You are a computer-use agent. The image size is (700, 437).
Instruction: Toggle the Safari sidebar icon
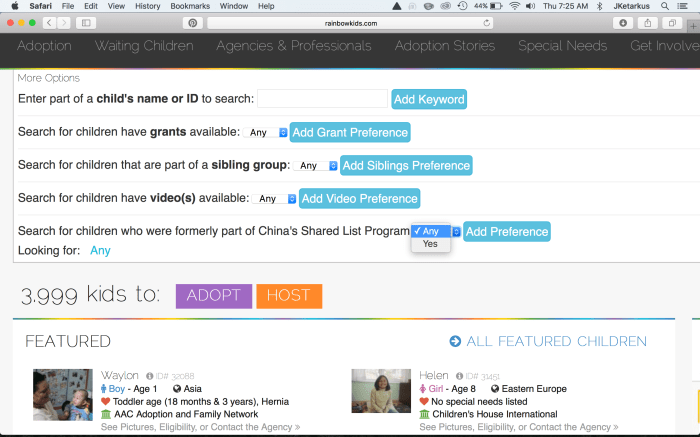coord(85,22)
